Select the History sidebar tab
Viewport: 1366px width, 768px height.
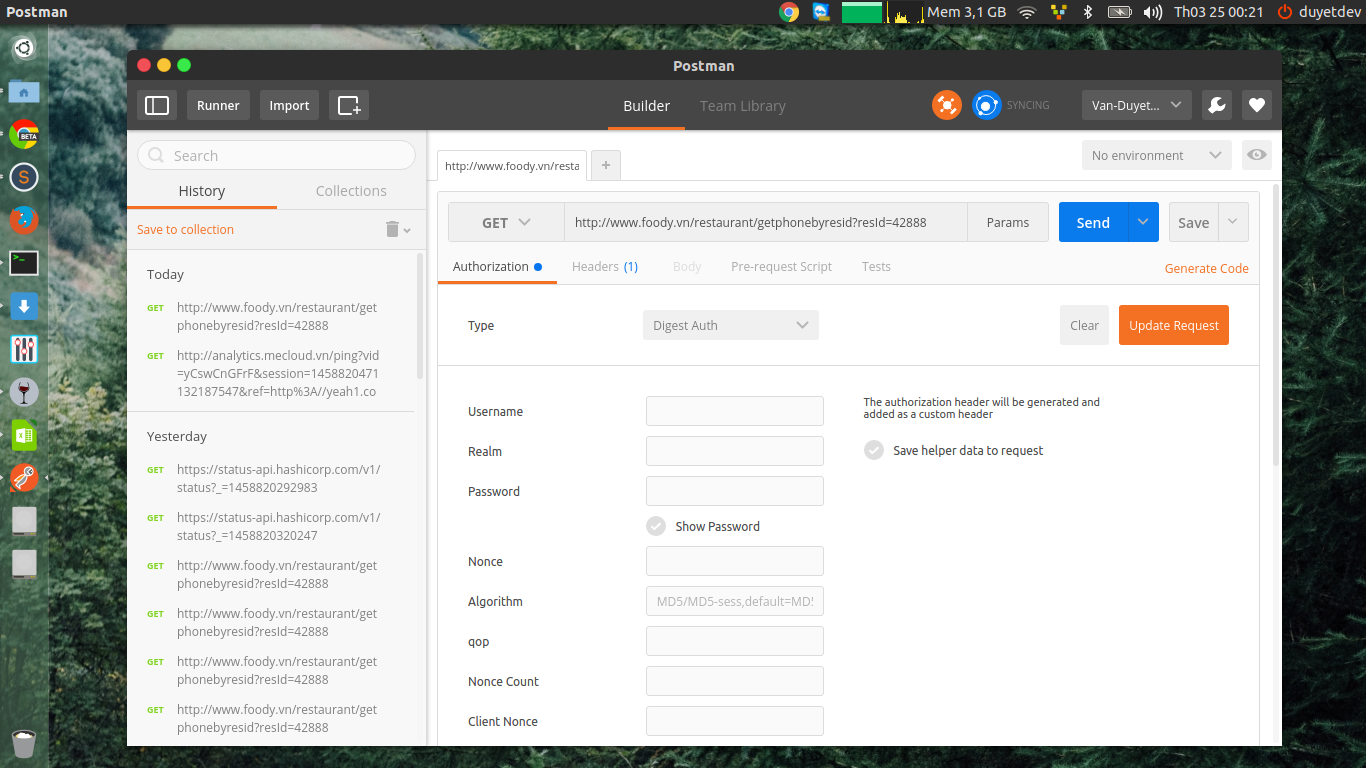coord(202,191)
